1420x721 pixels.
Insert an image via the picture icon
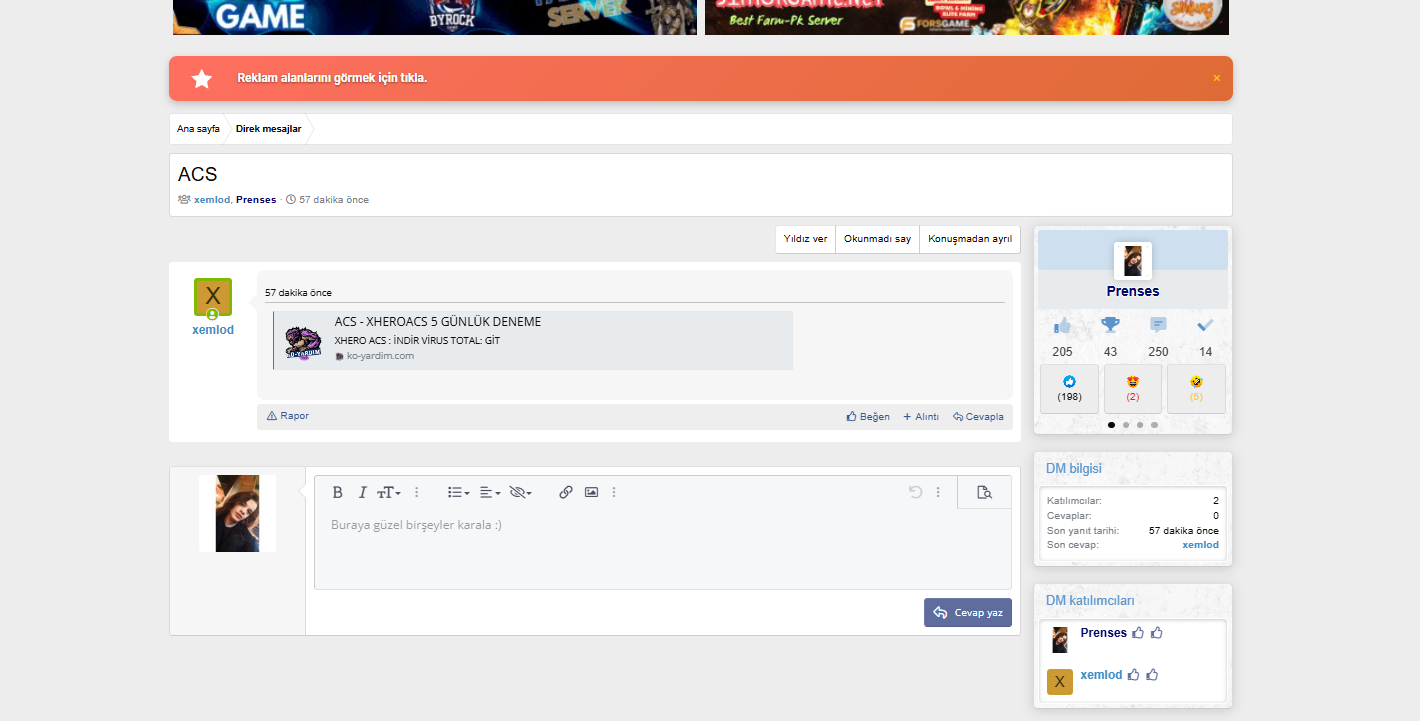(591, 492)
